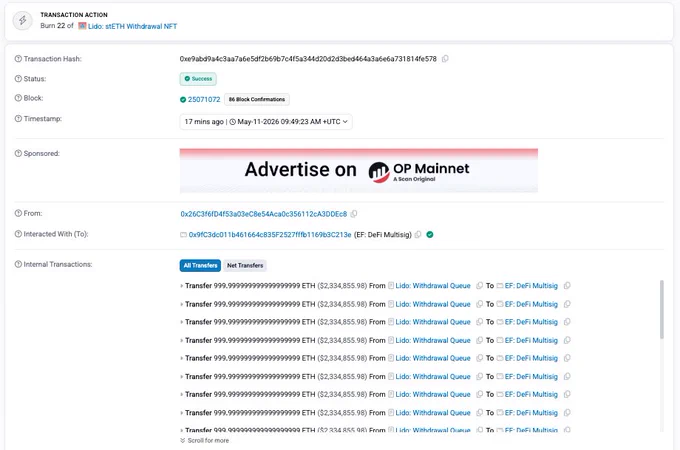The height and width of the screenshot is (450, 680).
Task: Click the help icon beside Block
Action: (18, 98)
